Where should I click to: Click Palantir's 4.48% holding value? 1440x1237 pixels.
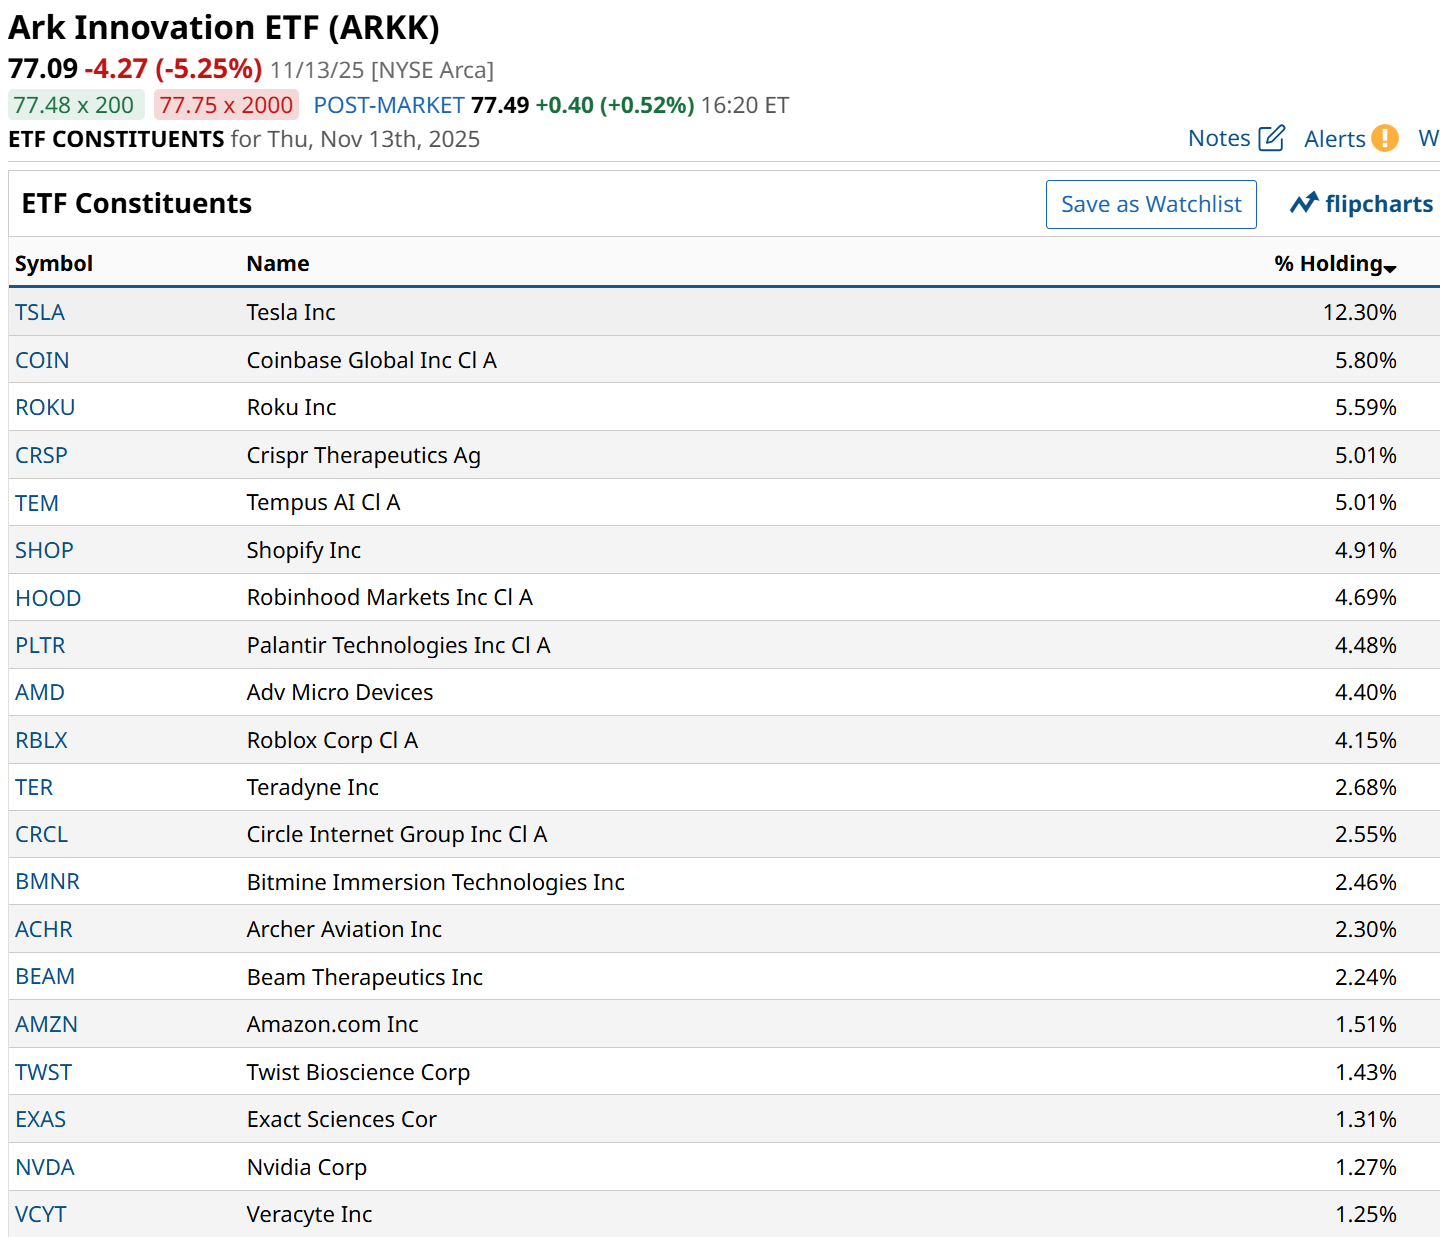(1366, 645)
